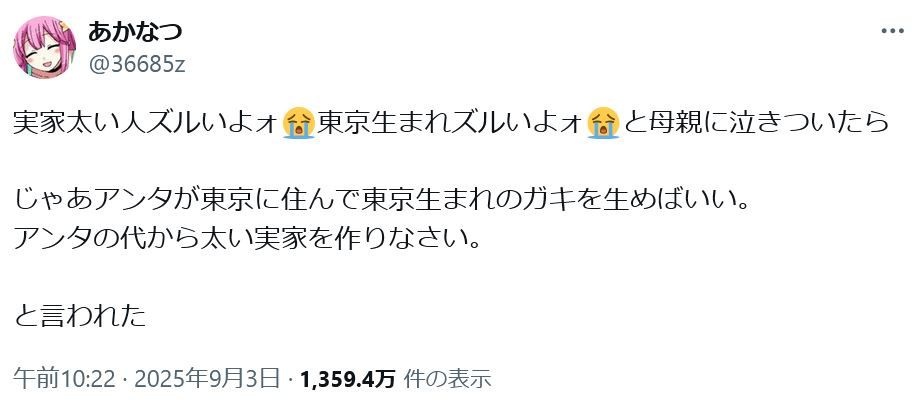Click the second crying face emoji
Viewport: 913px width, 407px height.
pyautogui.click(x=604, y=123)
